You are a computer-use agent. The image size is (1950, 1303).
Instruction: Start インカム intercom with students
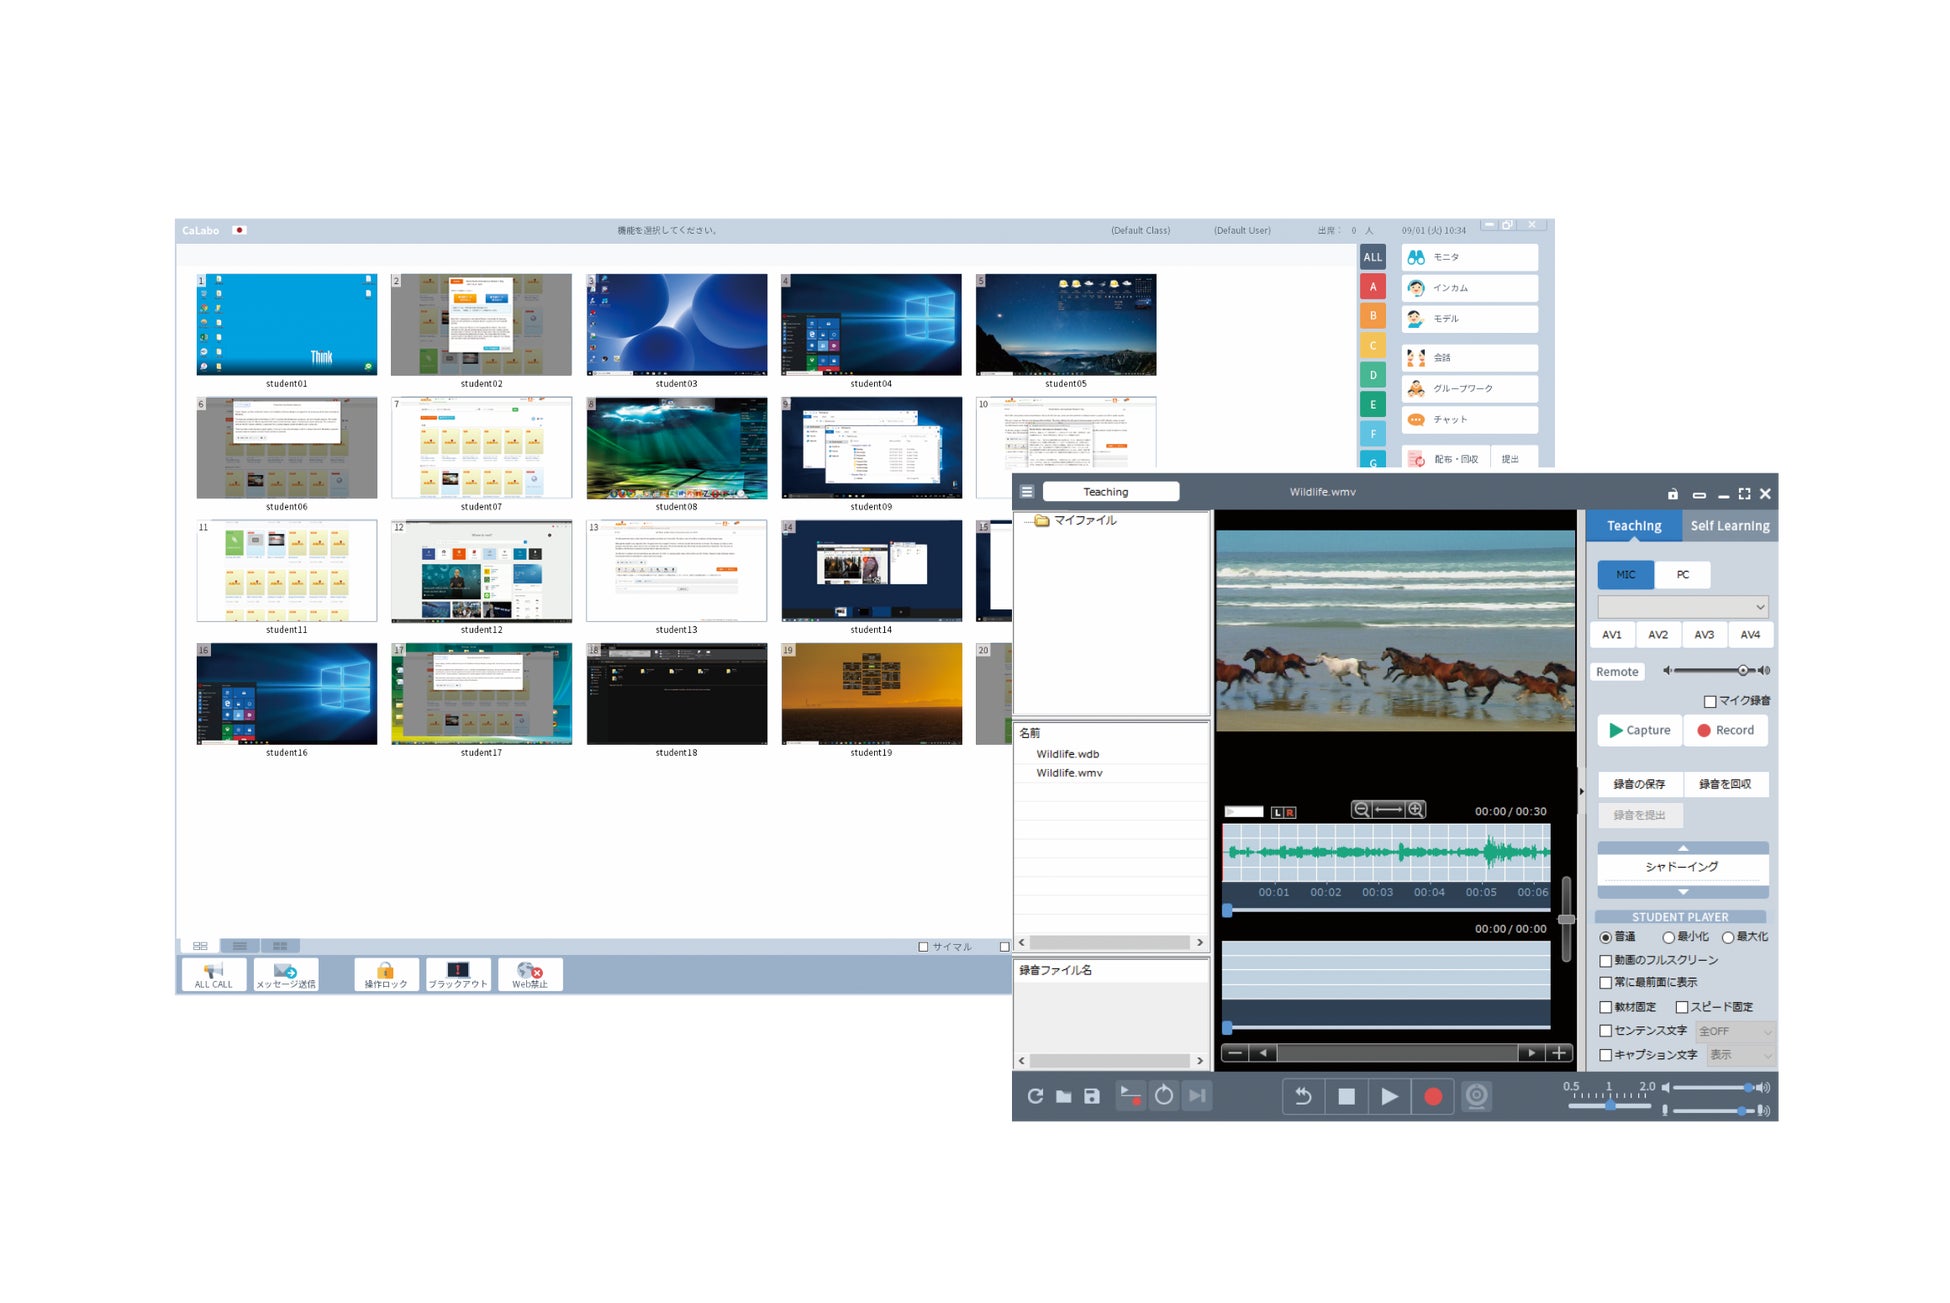(1468, 288)
